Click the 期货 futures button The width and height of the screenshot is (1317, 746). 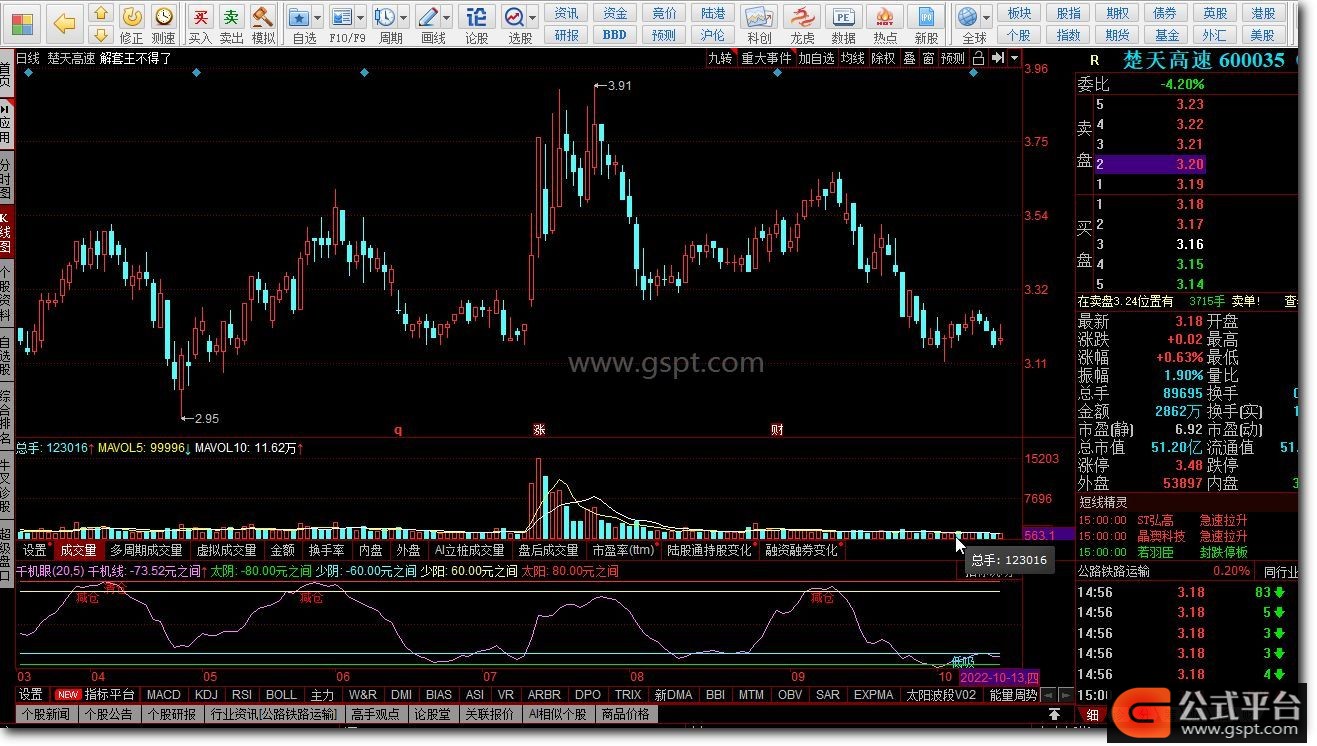pos(1117,35)
